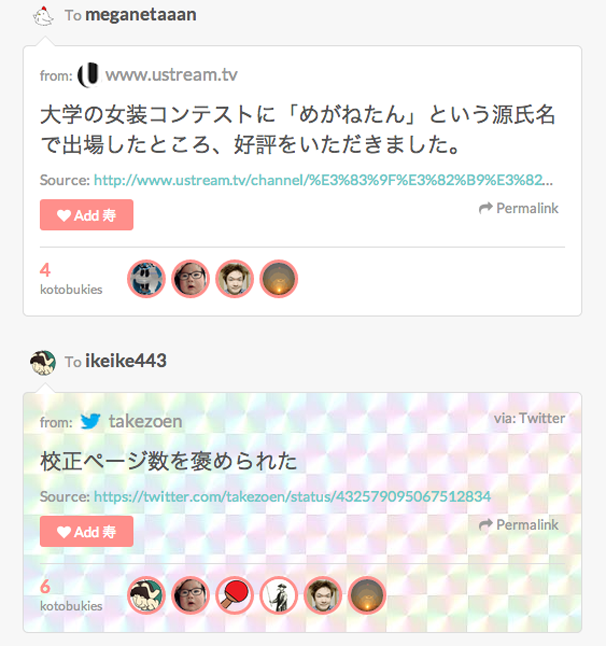Open the ikeike443 profile name
Viewport: 606px width, 646px height.
pos(126,361)
